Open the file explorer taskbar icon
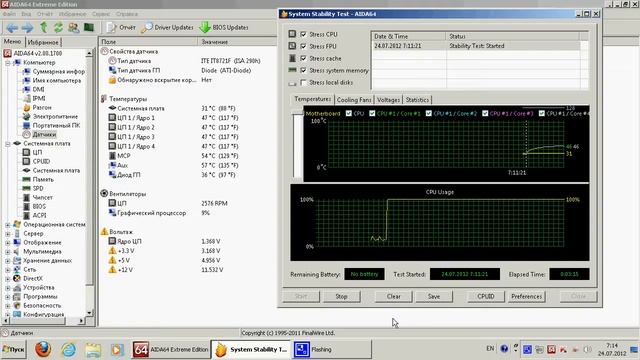Viewport: 640px width, 360px height. [93, 350]
